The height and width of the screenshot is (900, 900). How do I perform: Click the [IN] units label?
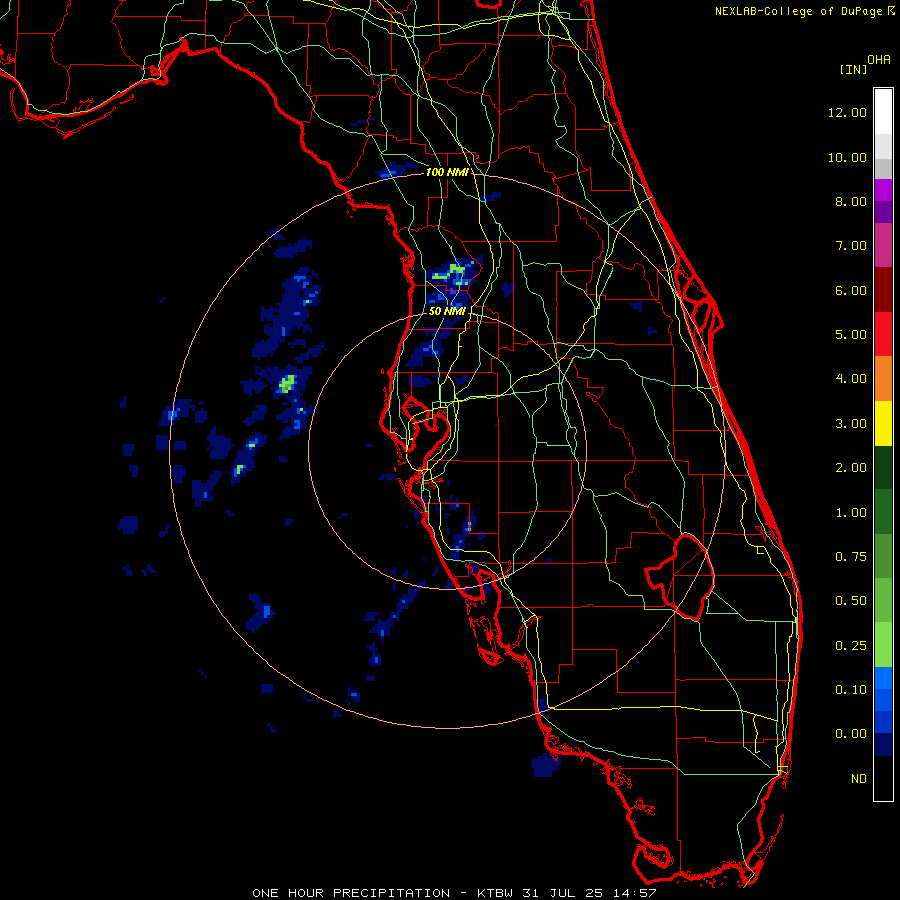853,69
